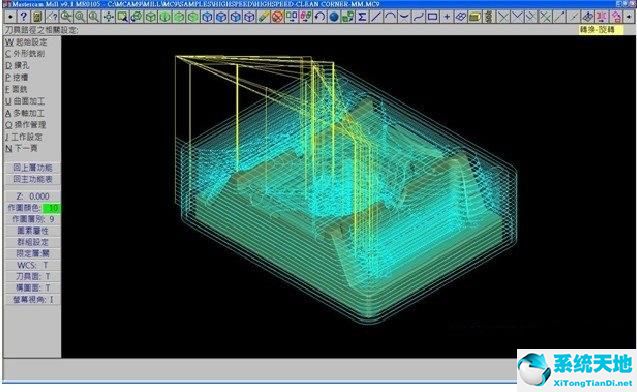Click the shading blue sphere icon
This screenshot has width=637, height=392.
tap(334, 17)
